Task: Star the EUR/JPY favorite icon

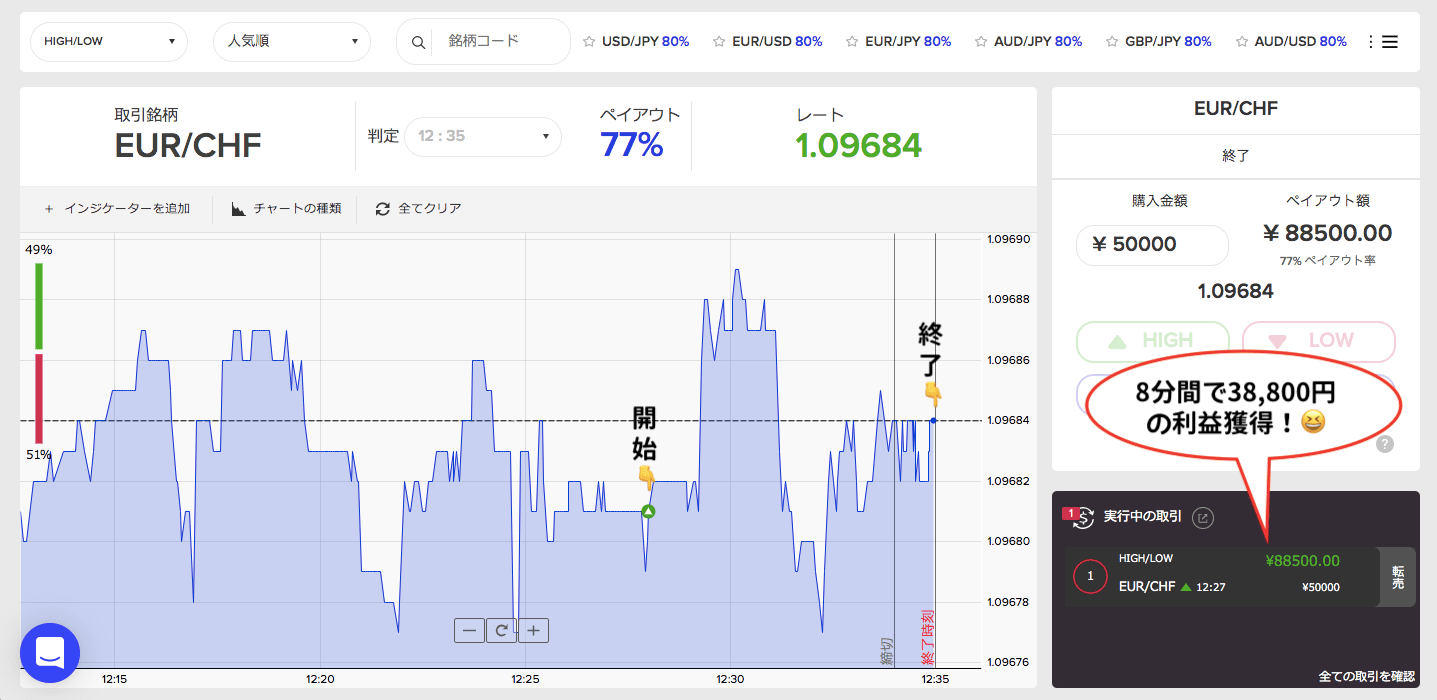Action: (x=852, y=42)
